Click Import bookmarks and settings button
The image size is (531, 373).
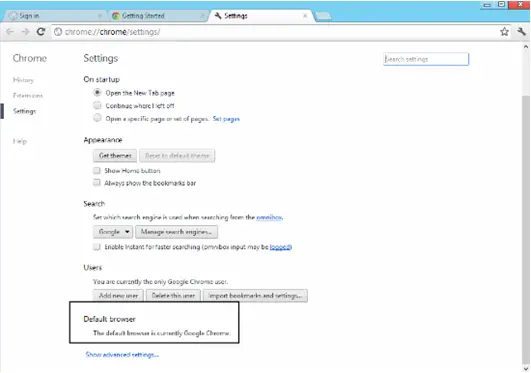pos(255,296)
